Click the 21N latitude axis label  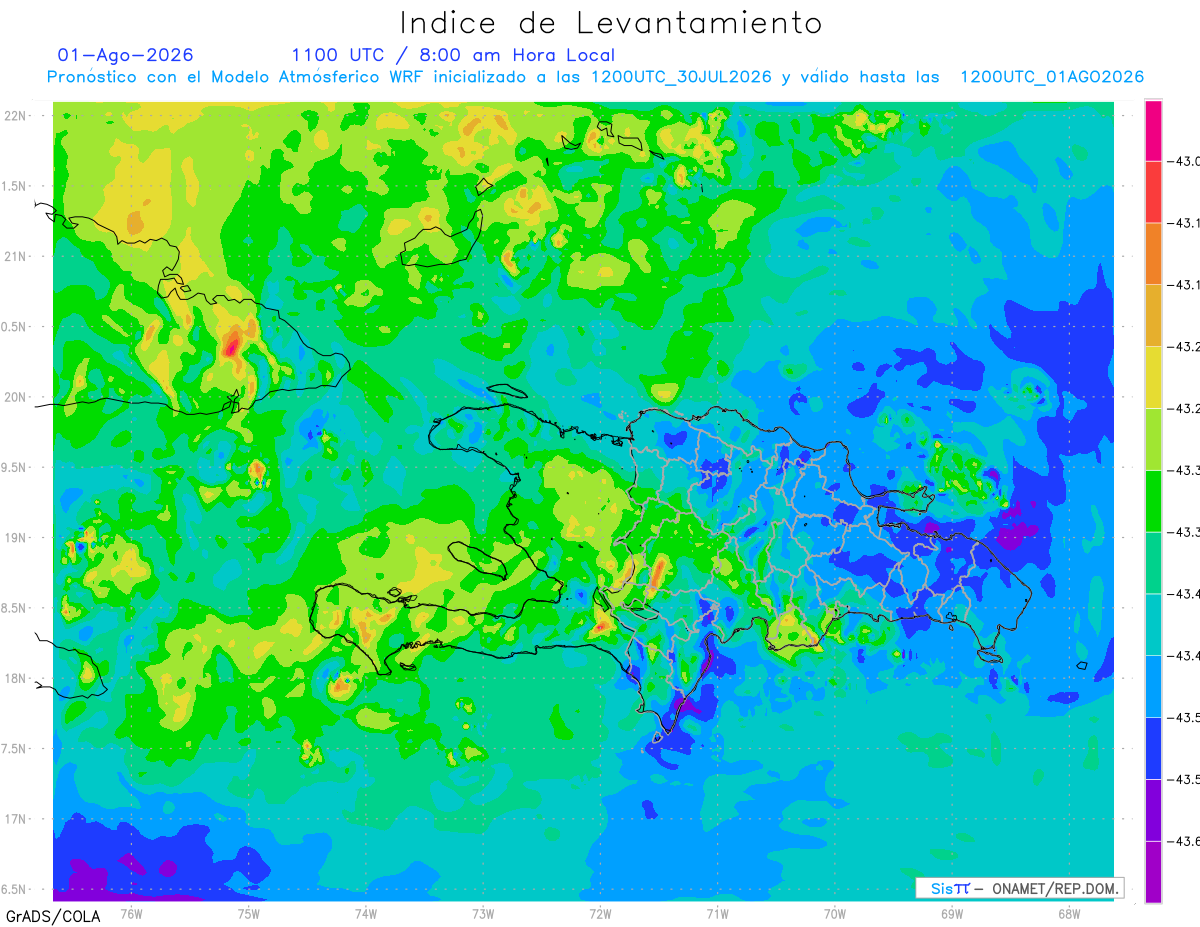(17, 256)
